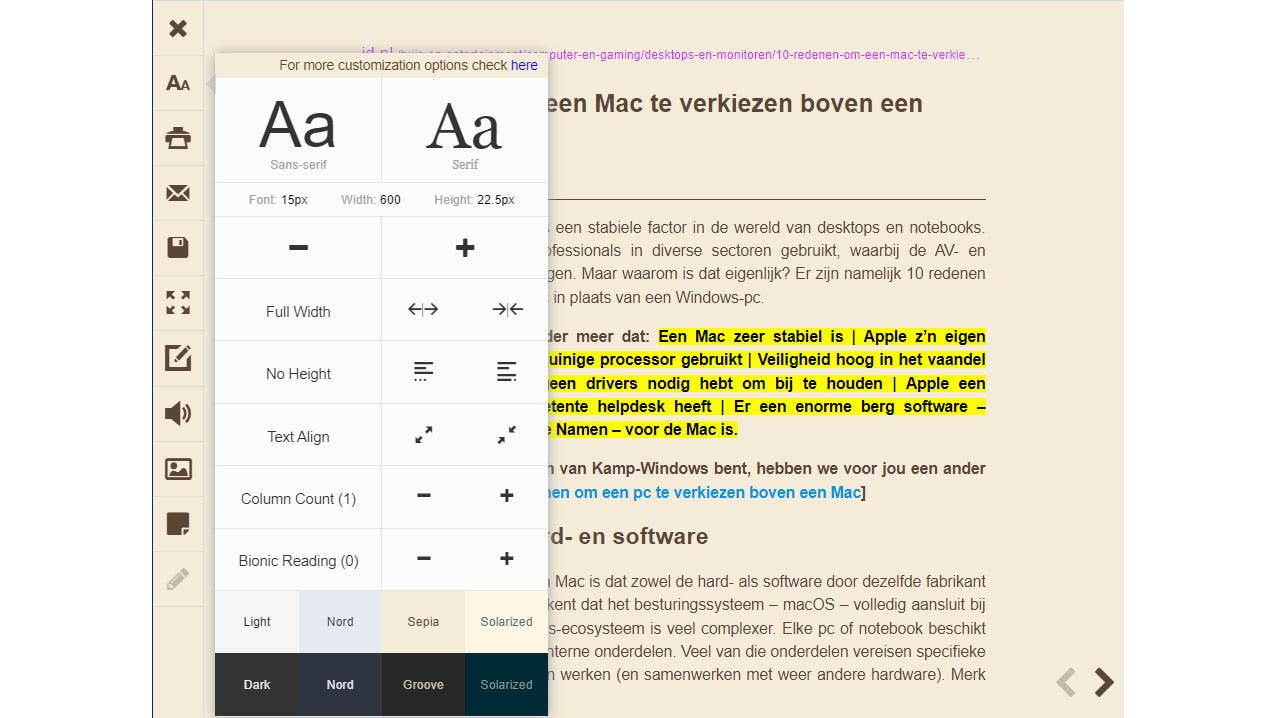Narrow the text column with inward arrows

click(x=507, y=310)
